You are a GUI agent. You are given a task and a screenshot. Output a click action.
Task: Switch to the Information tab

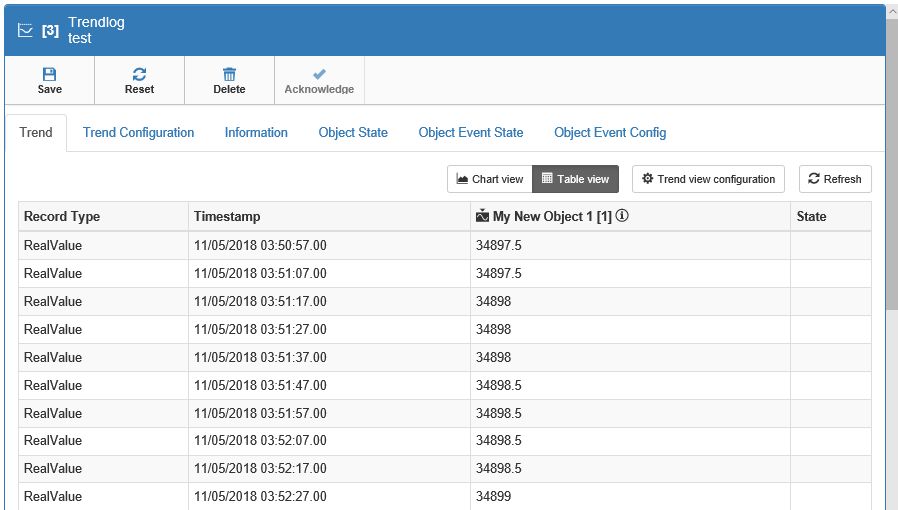coord(256,133)
